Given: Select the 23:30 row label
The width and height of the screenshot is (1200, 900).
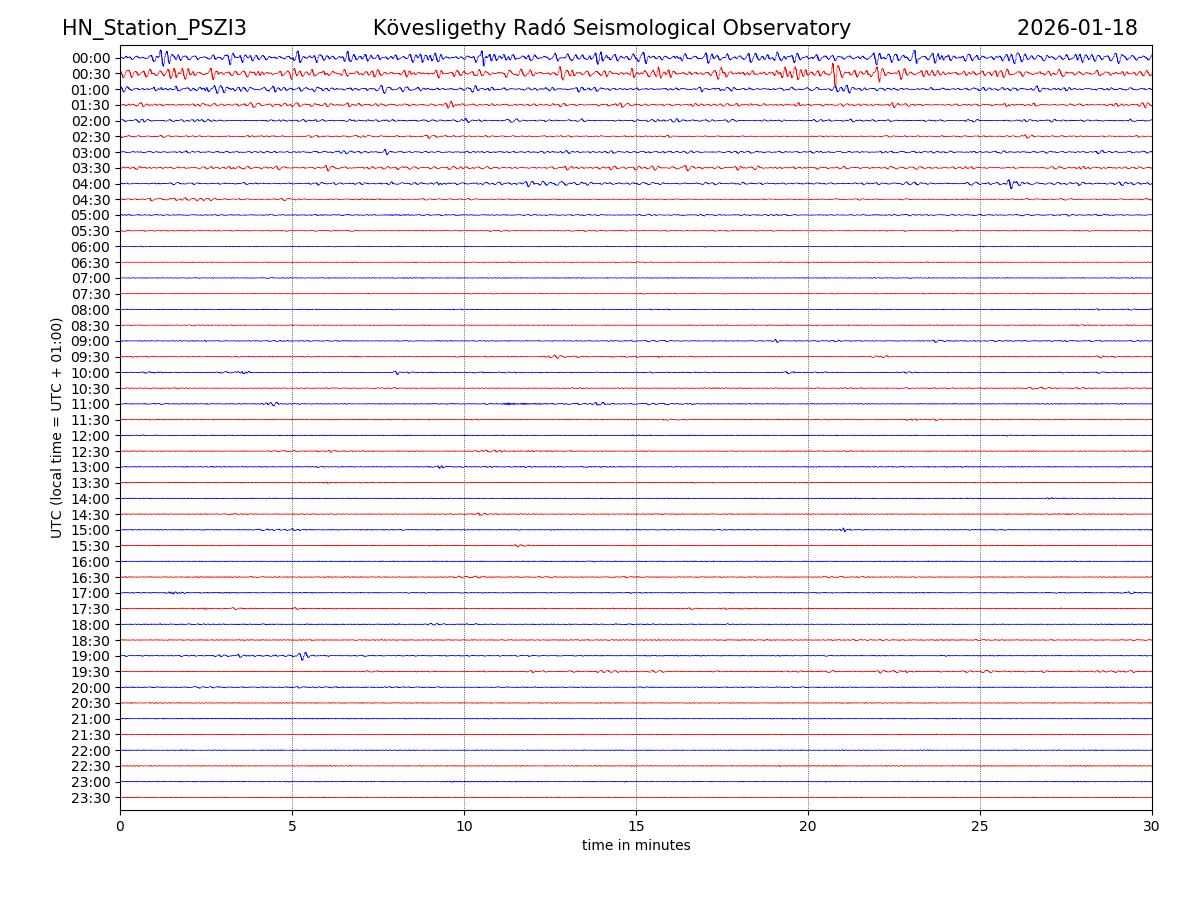Looking at the screenshot, I should click(91, 798).
